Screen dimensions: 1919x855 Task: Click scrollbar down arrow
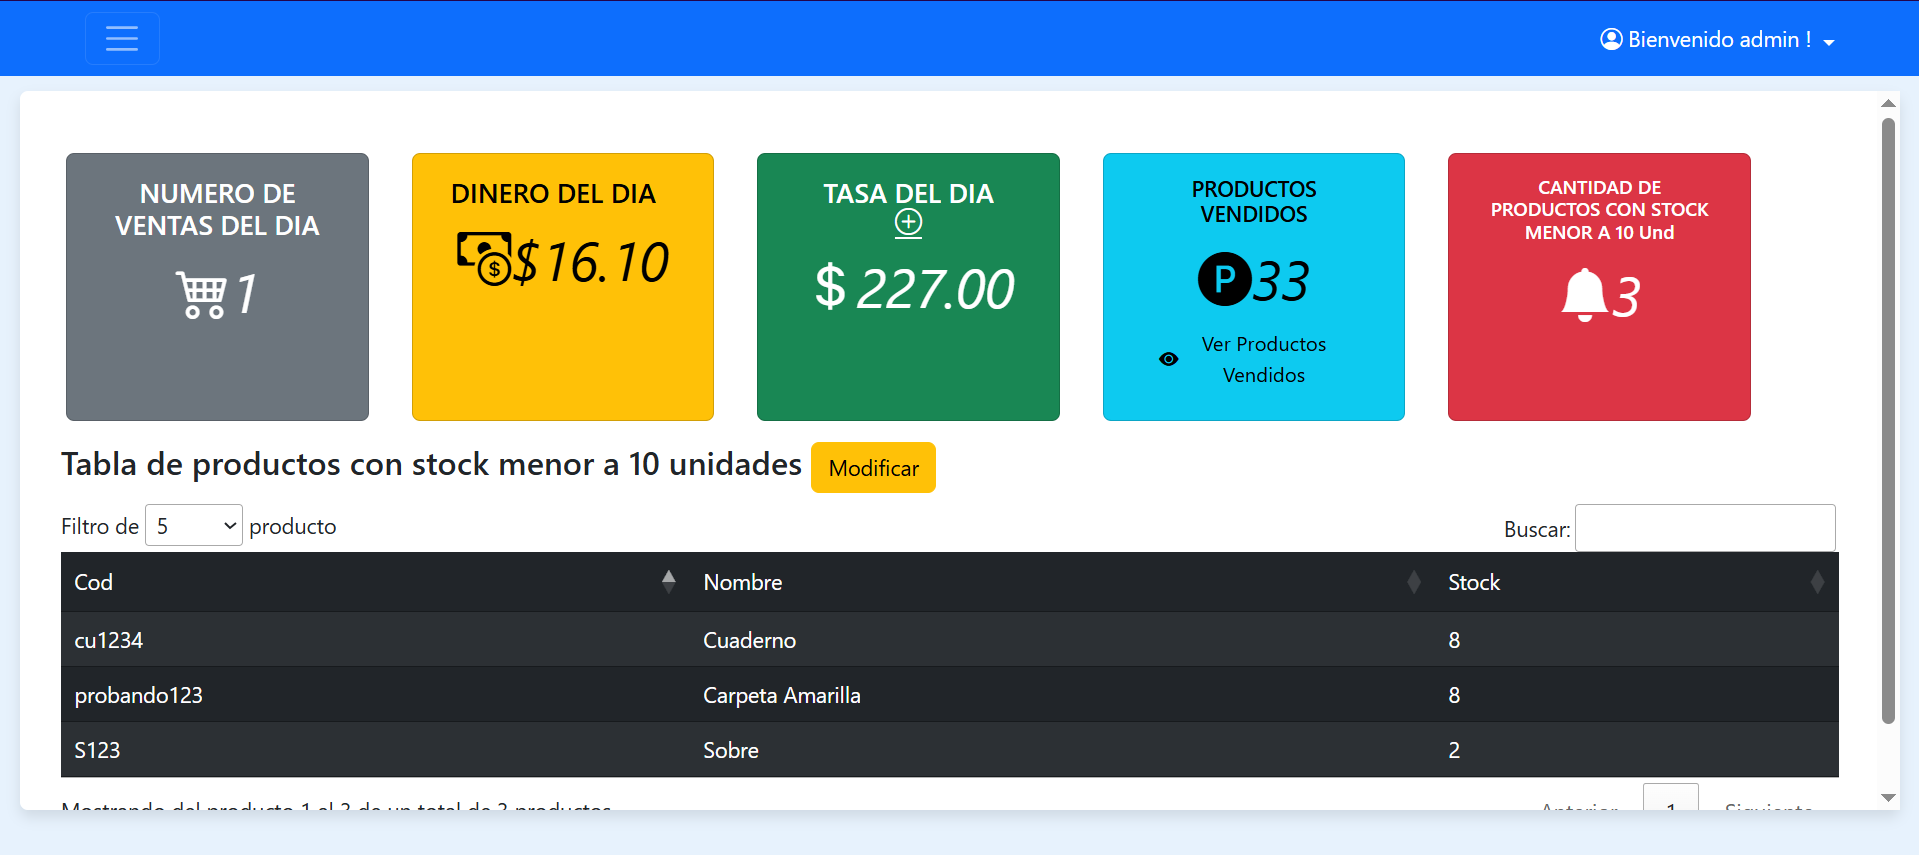[x=1888, y=798]
